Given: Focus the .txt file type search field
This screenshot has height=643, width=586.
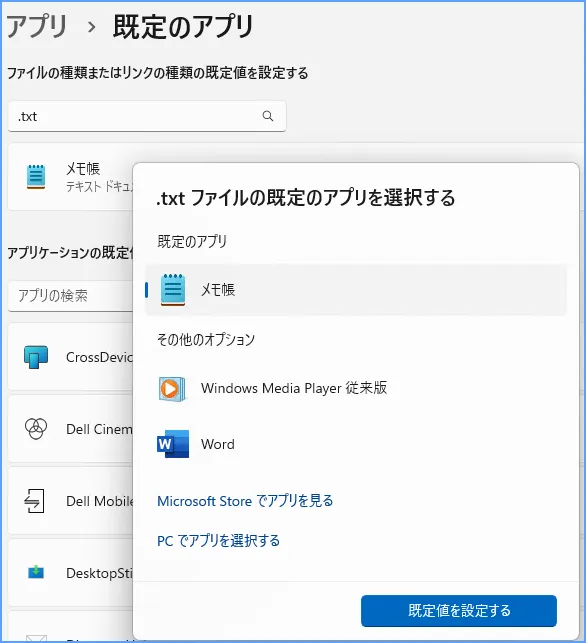Looking at the screenshot, I should click(x=147, y=116).
